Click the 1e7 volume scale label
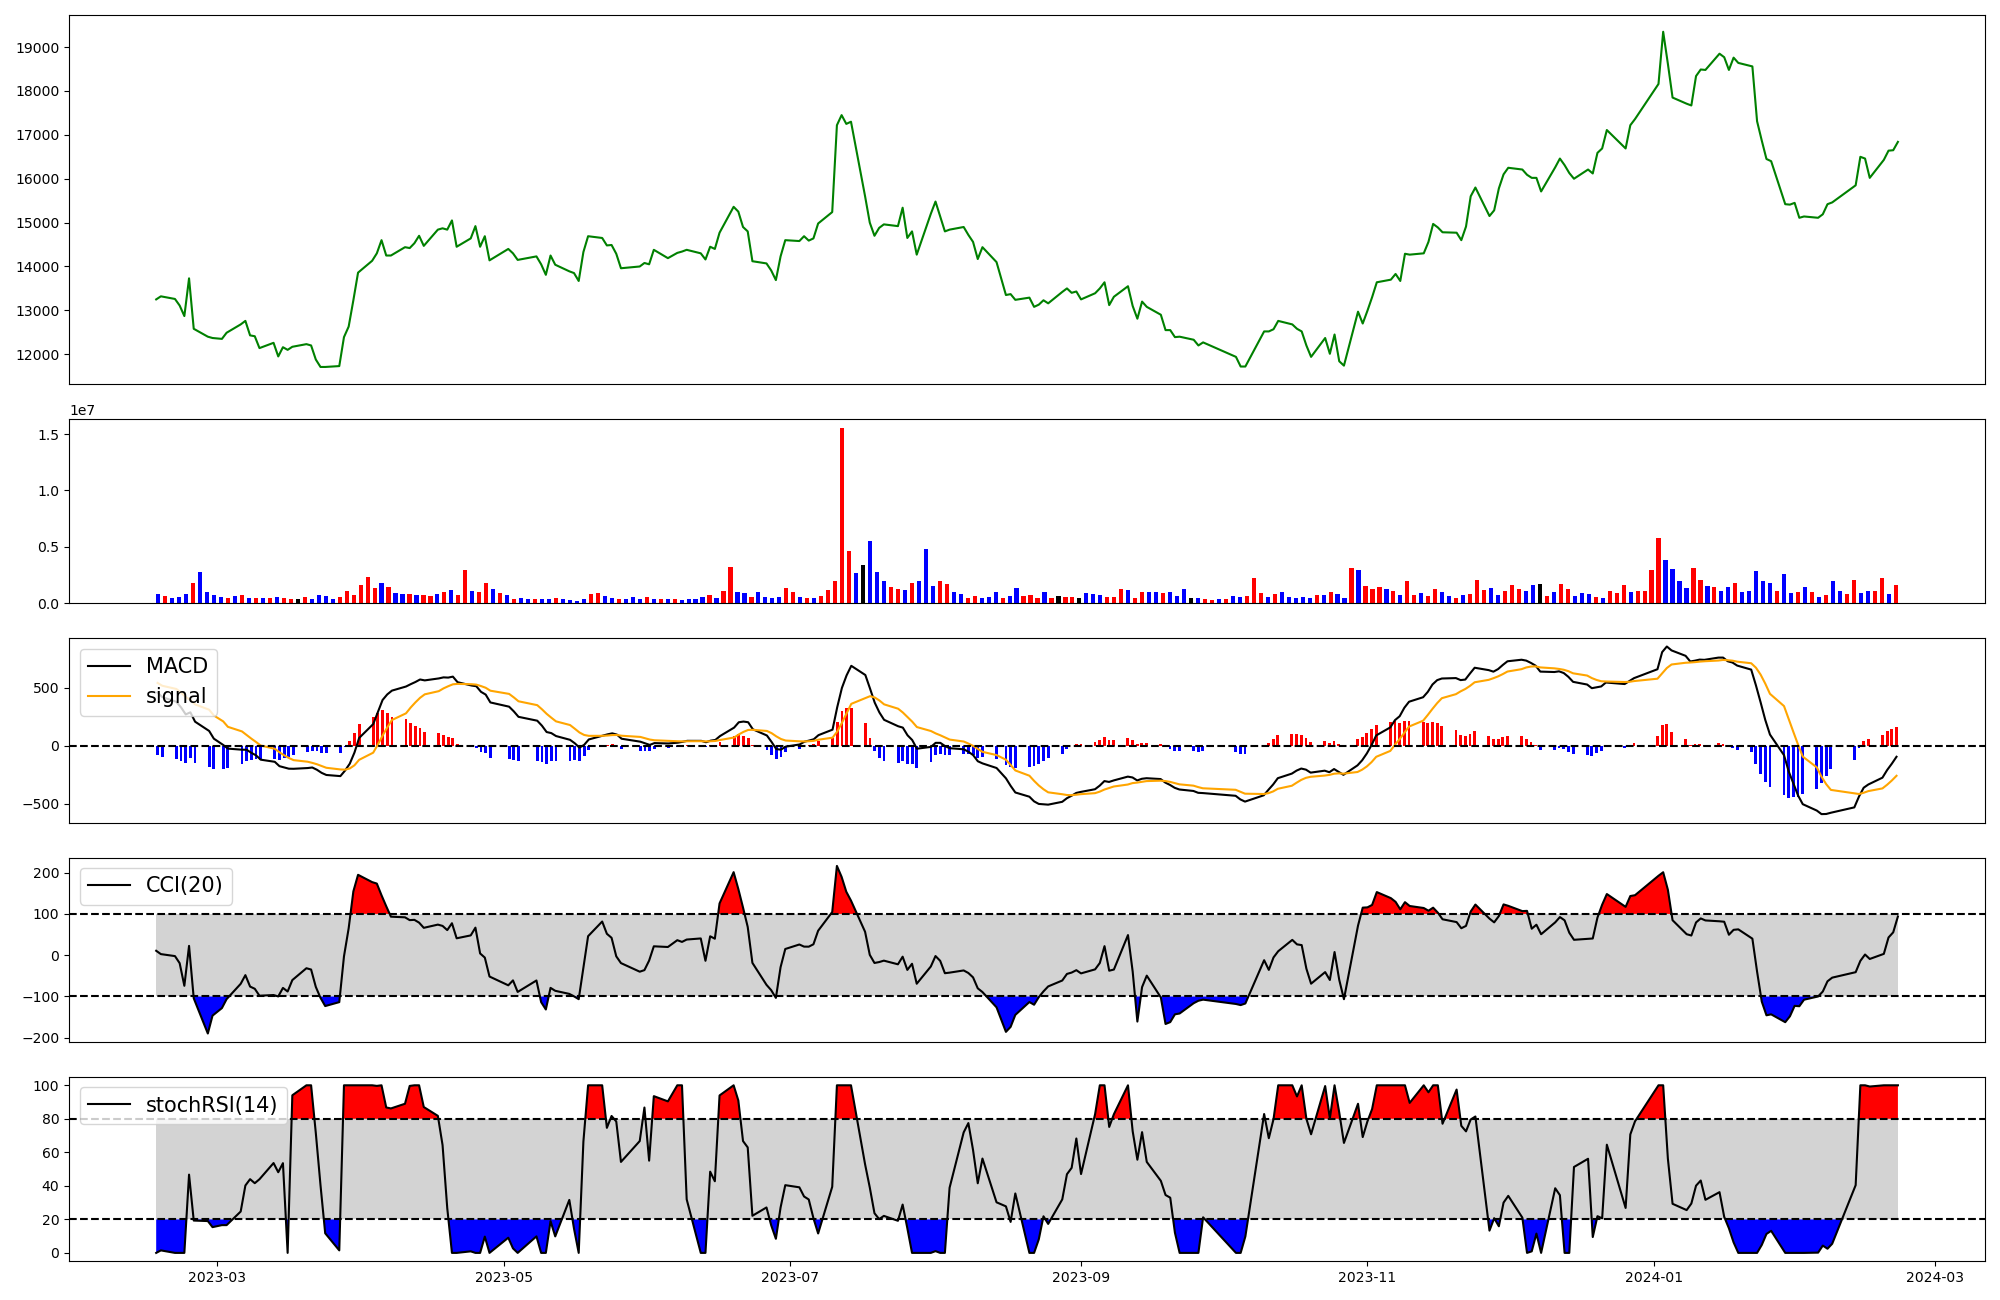 (x=82, y=410)
